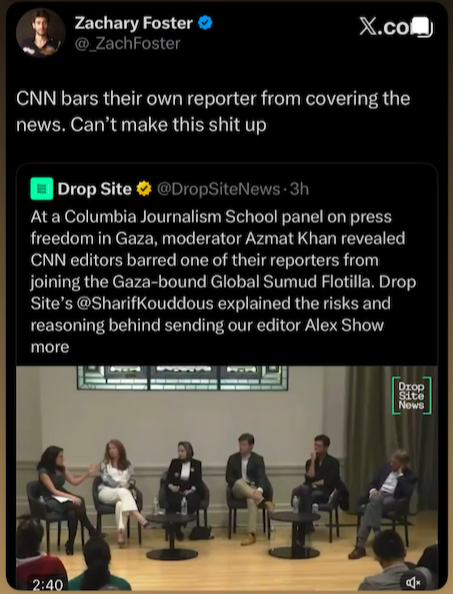Unmute the video with the speaker icon

tap(413, 582)
